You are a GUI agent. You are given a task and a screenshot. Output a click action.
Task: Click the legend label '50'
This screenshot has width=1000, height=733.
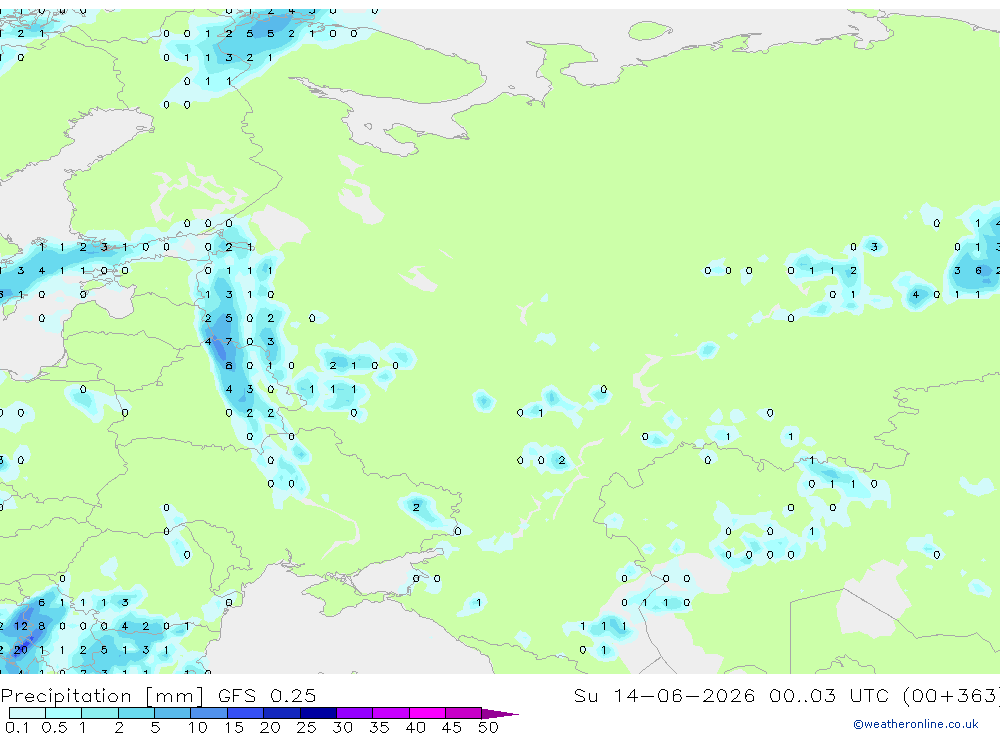coord(488,727)
